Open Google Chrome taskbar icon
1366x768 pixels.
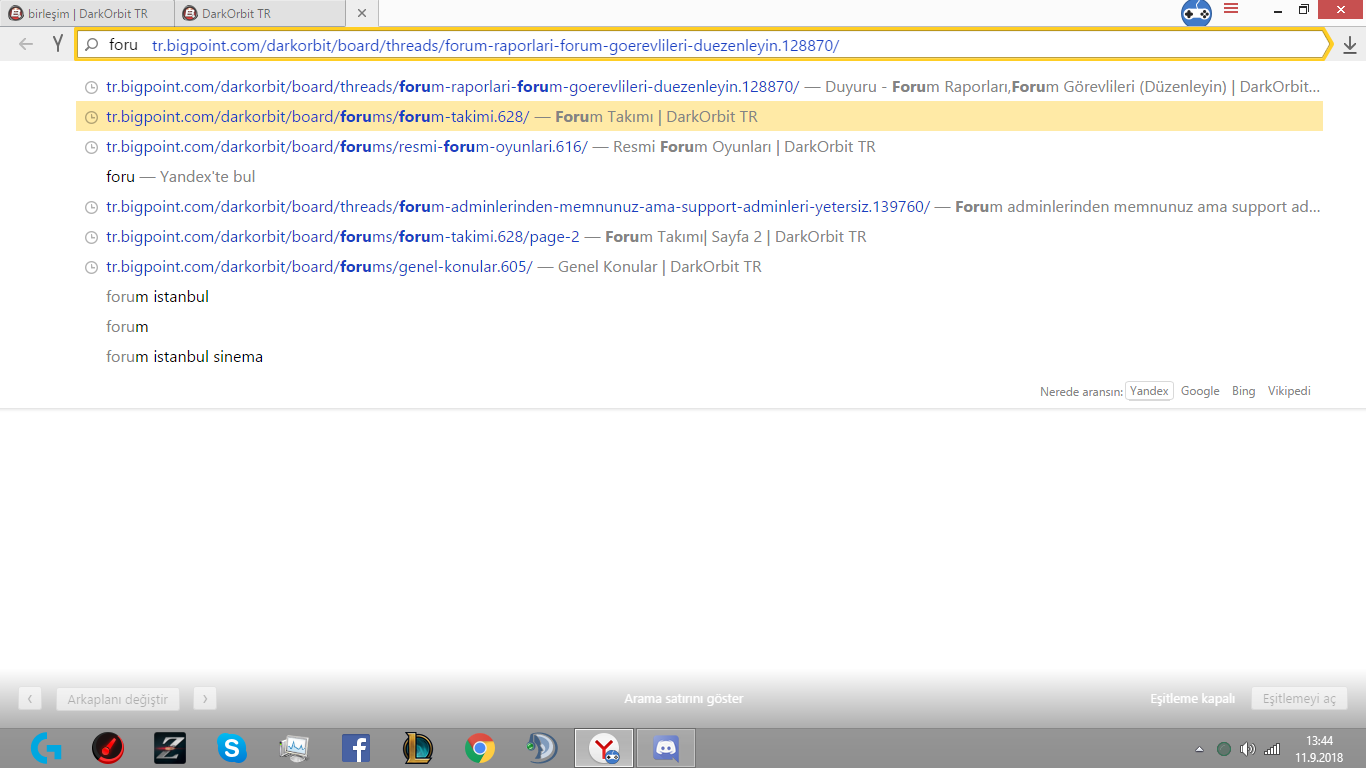point(480,748)
